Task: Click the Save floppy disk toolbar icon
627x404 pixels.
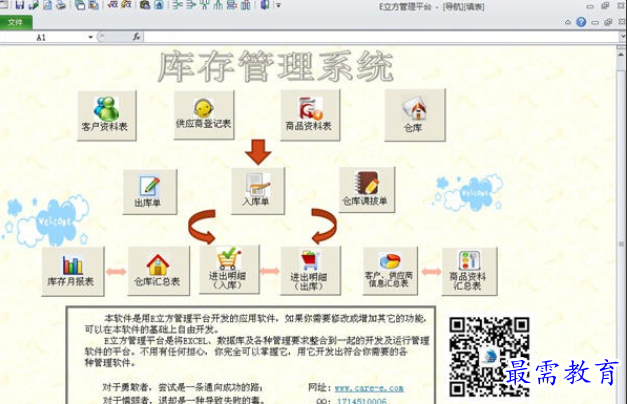Action: (20, 5)
